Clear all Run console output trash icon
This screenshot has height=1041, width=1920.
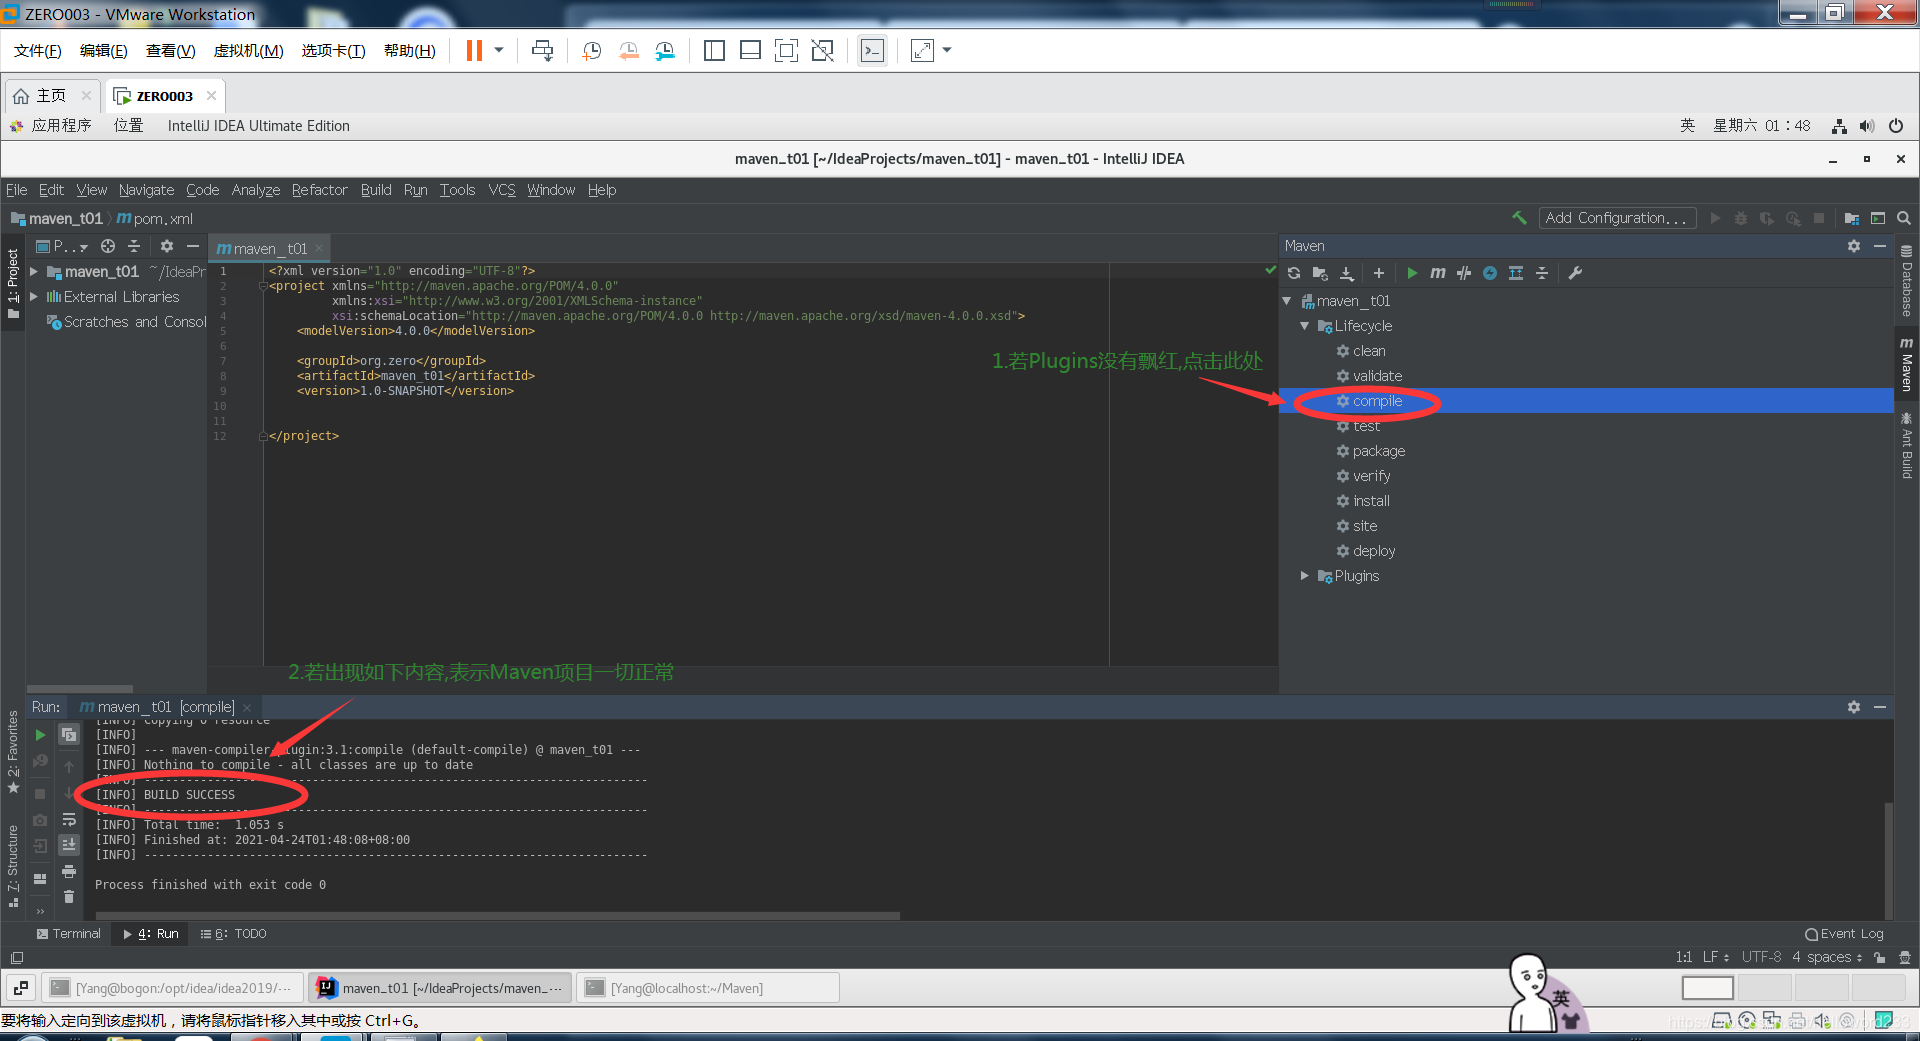pos(69,897)
